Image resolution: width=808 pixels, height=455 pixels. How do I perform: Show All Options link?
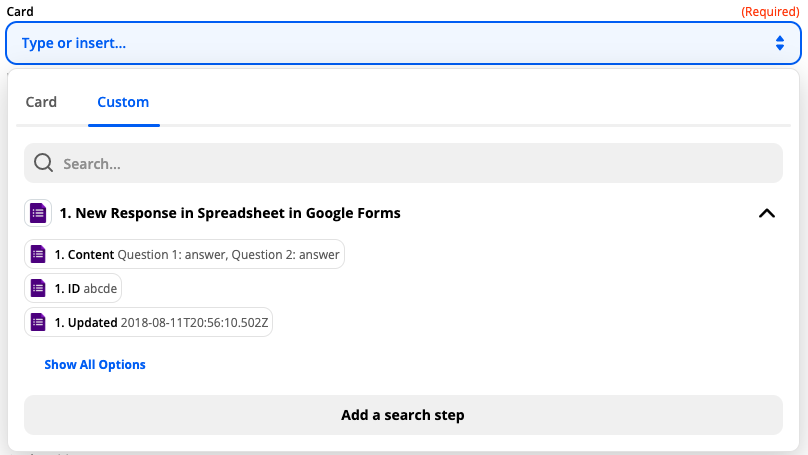point(95,365)
